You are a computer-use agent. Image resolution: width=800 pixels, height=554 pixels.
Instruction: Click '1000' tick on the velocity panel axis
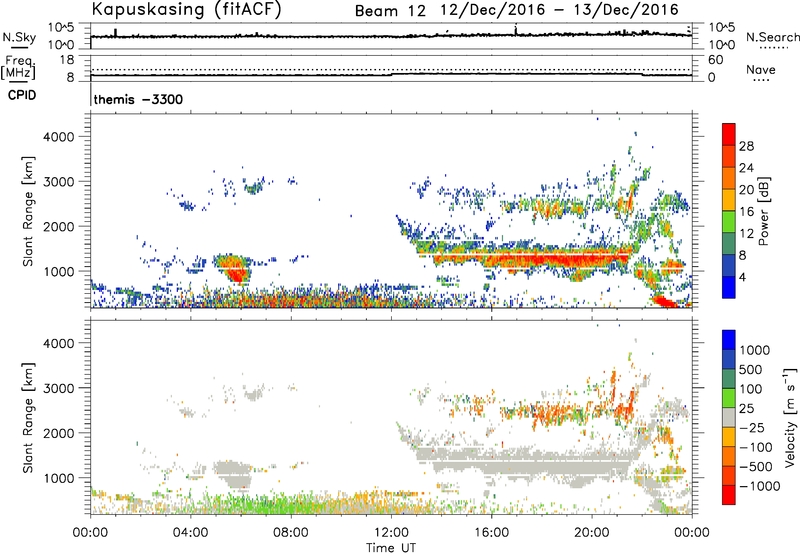[x=59, y=478]
